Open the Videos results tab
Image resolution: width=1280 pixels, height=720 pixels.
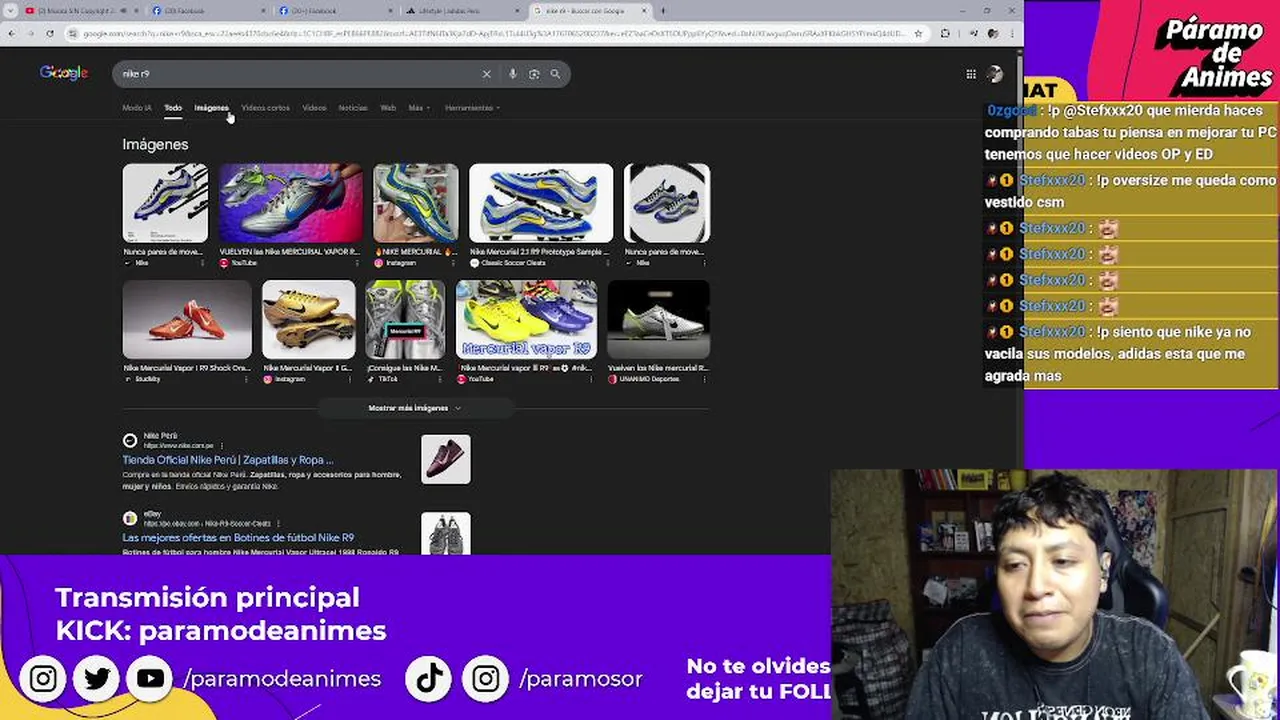tap(314, 108)
